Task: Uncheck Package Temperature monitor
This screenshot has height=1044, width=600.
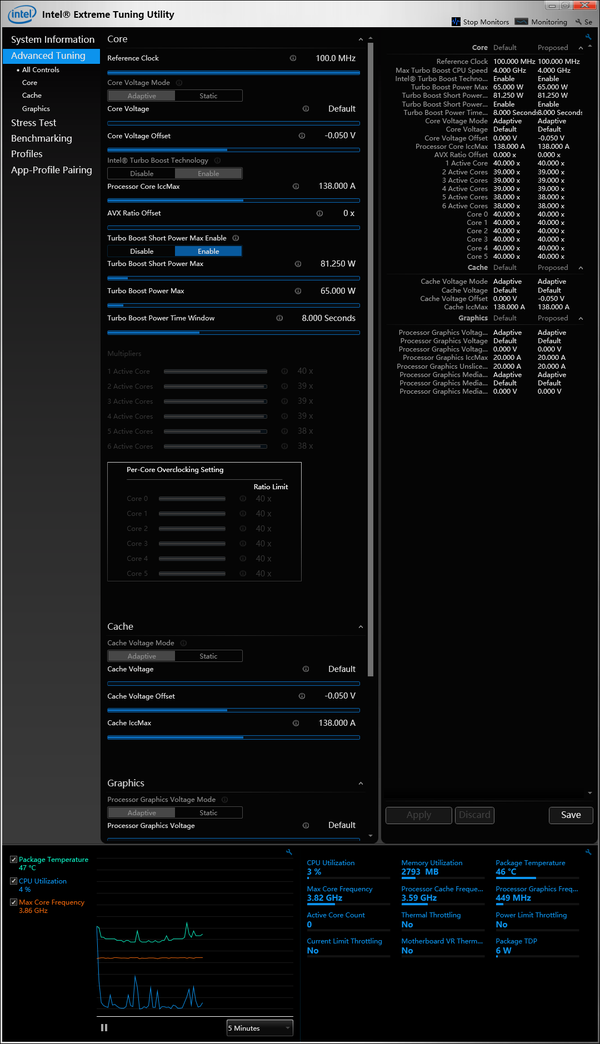Action: (x=13, y=860)
